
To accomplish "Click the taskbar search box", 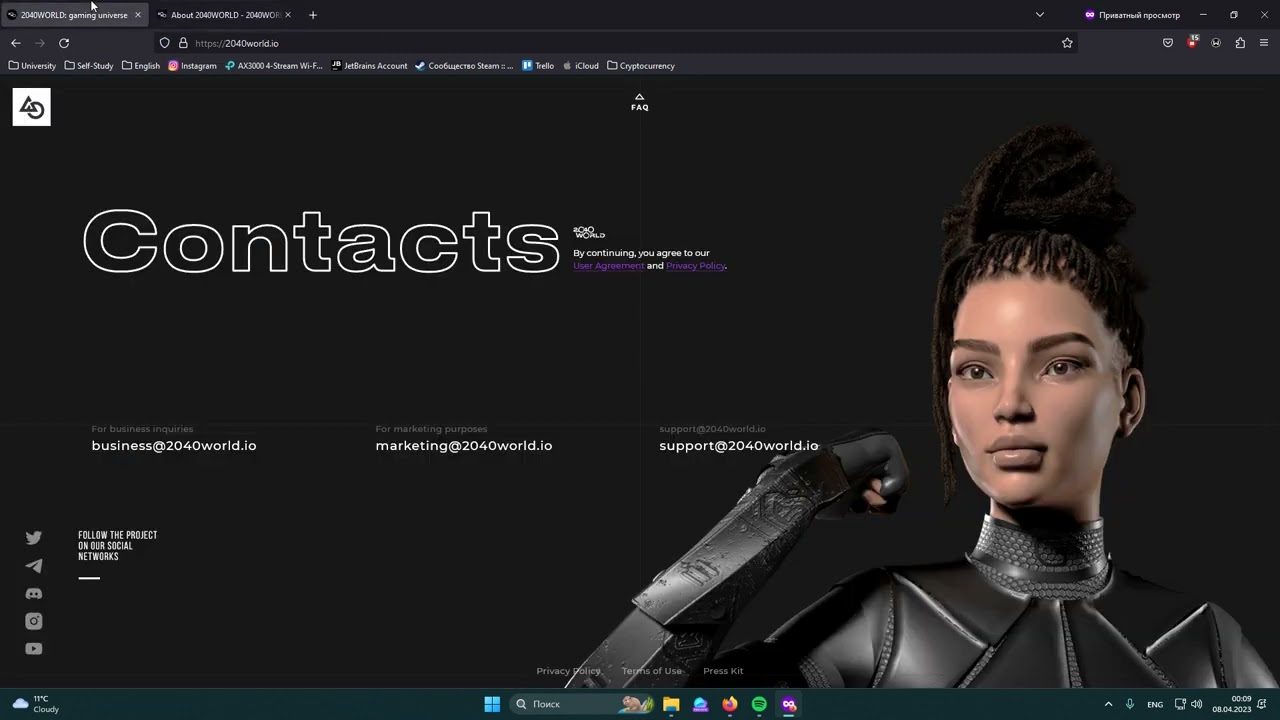I will tap(583, 704).
